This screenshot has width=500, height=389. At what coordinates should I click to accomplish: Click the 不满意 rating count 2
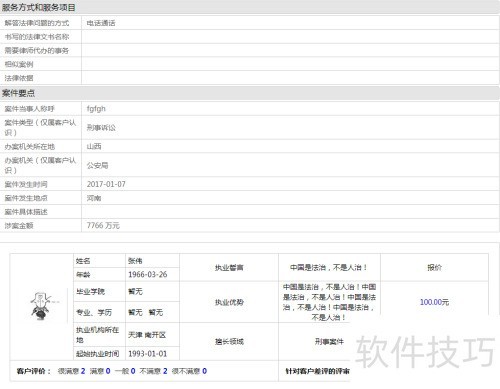tap(165, 371)
